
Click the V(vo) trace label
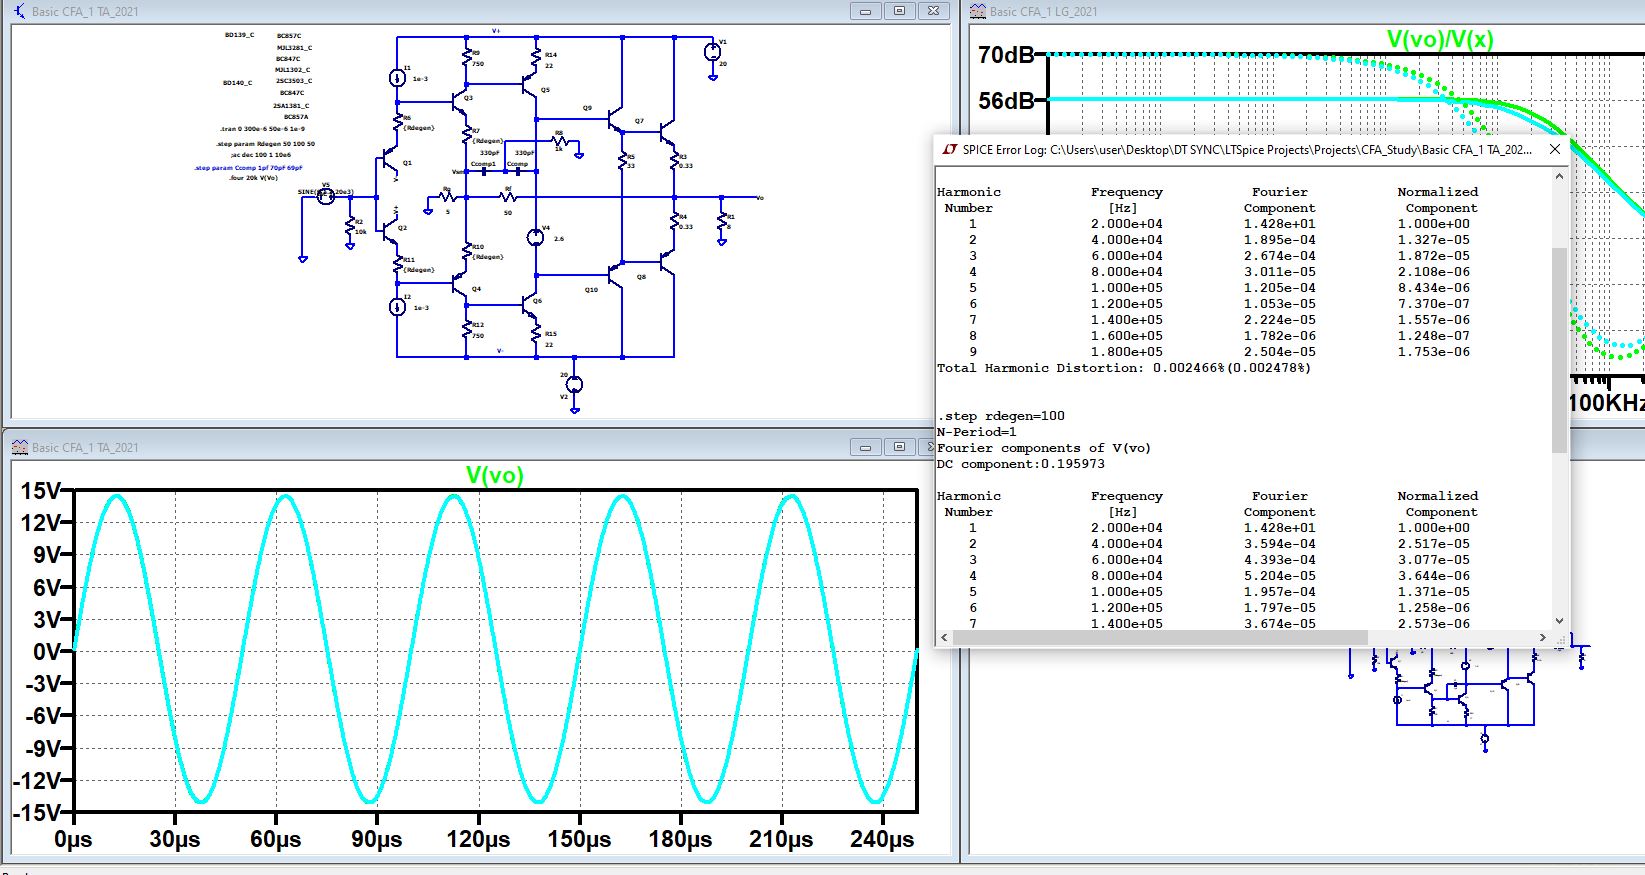[495, 475]
